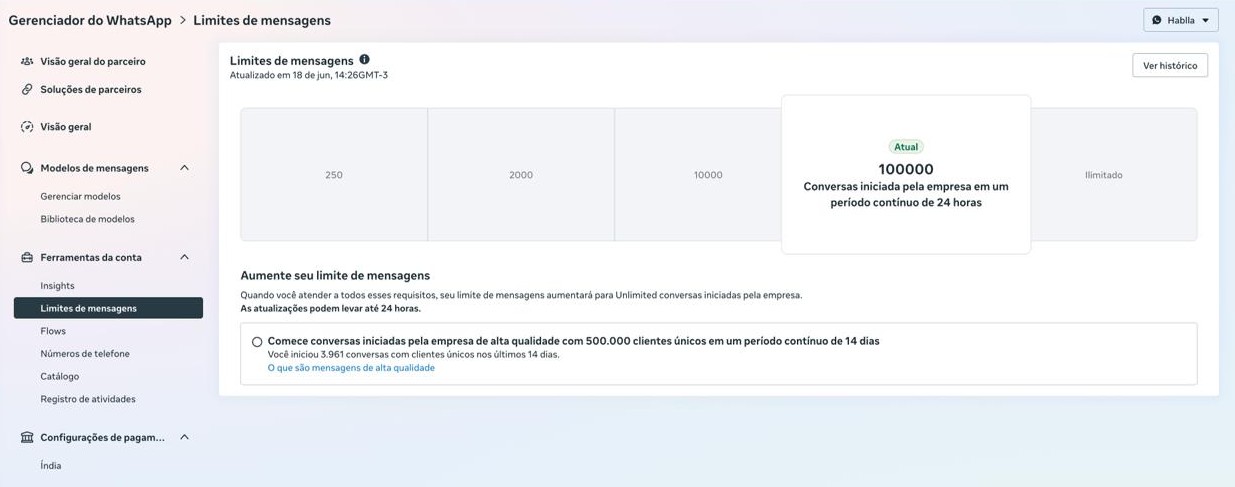
Task: Select Limites de mensagens sidebar item
Action: (108, 308)
